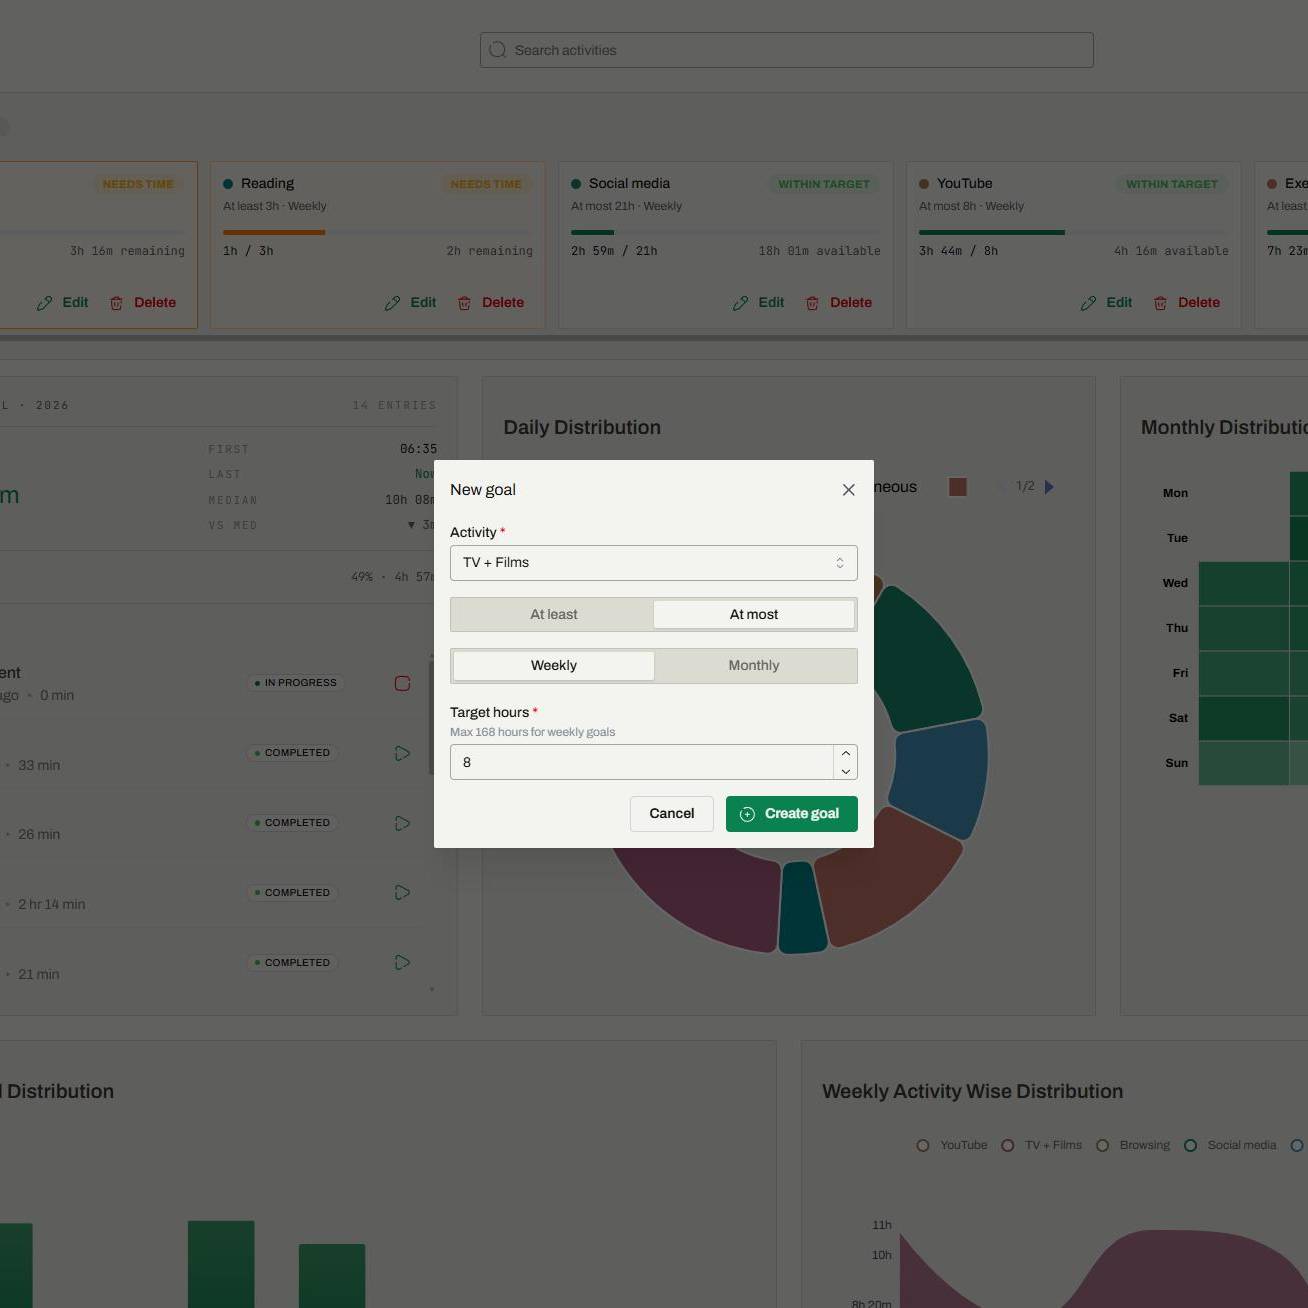The width and height of the screenshot is (1308, 1308).
Task: Click the pencil icon on YouTube card
Action: [1088, 303]
